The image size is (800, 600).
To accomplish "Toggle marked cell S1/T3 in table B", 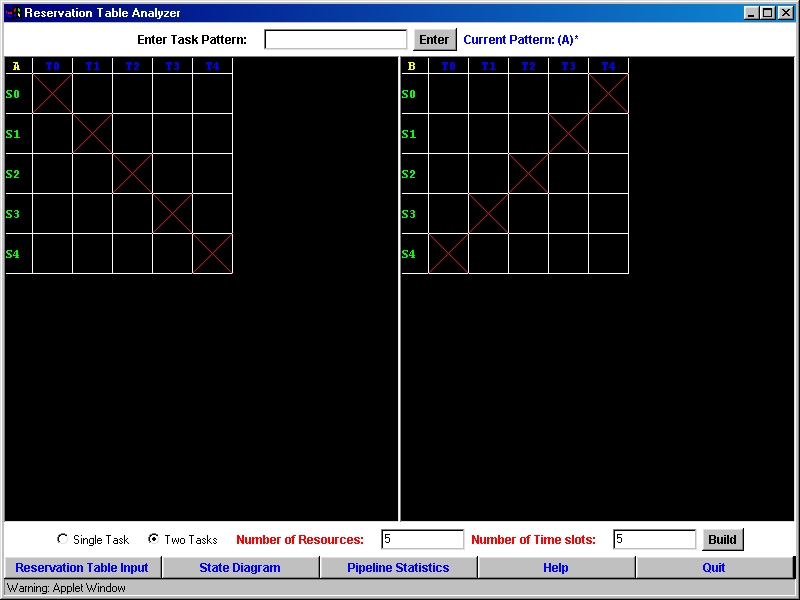I will coord(569,134).
